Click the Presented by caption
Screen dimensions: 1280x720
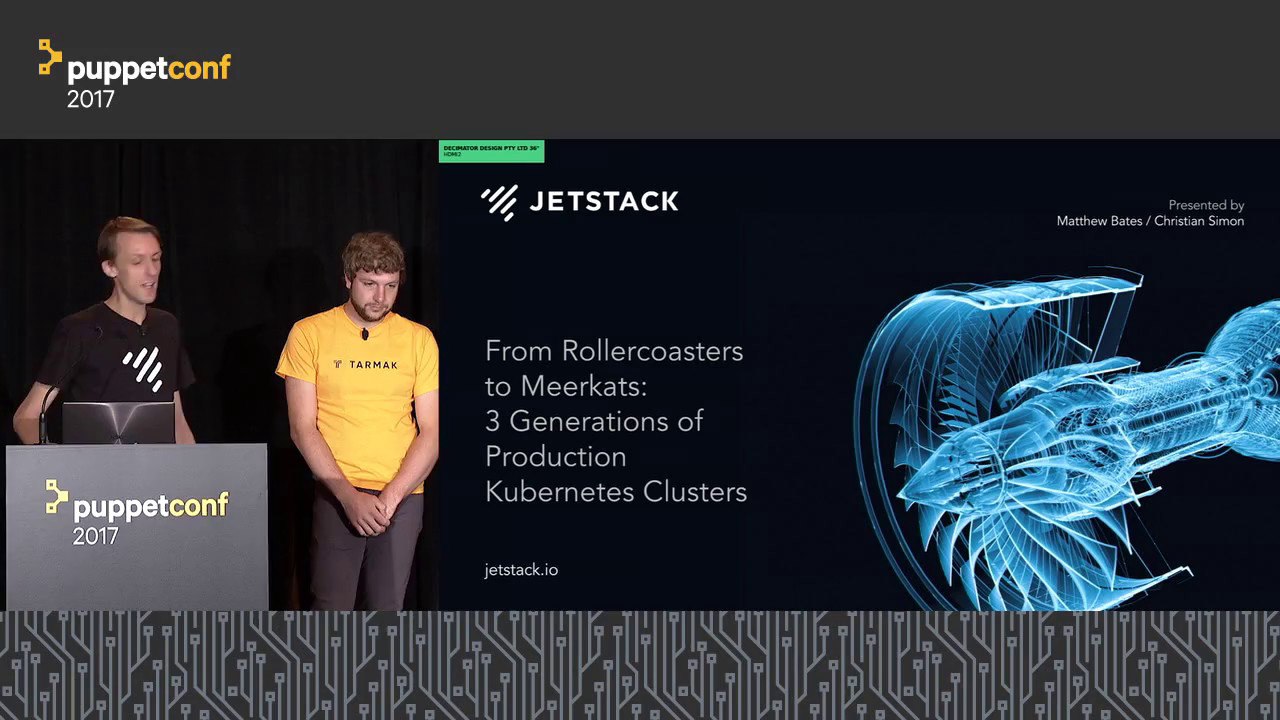pyautogui.click(x=1206, y=205)
